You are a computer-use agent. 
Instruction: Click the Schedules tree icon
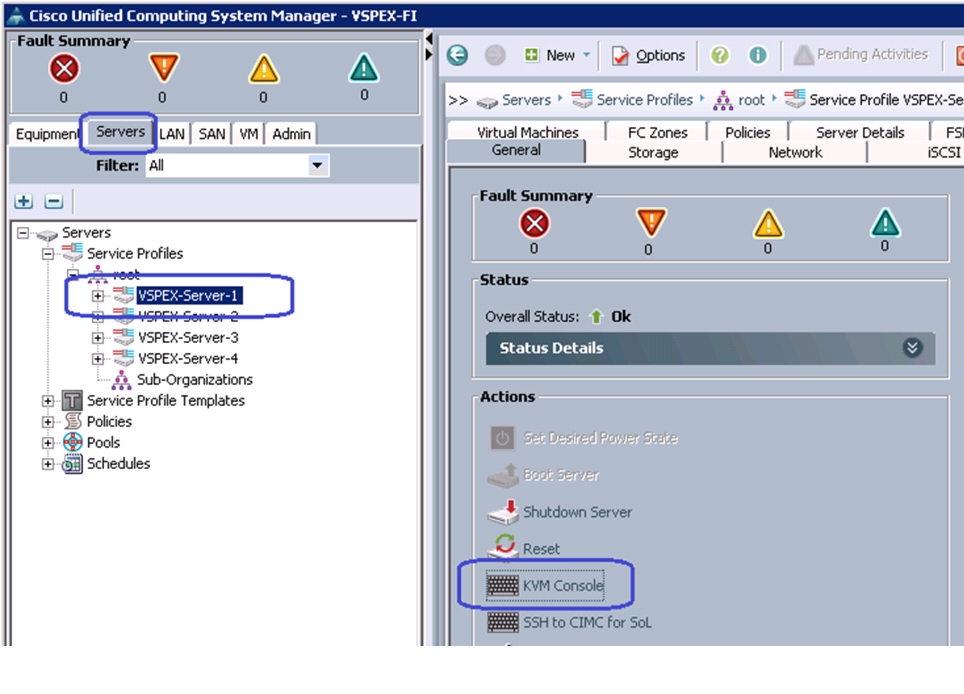tap(73, 463)
